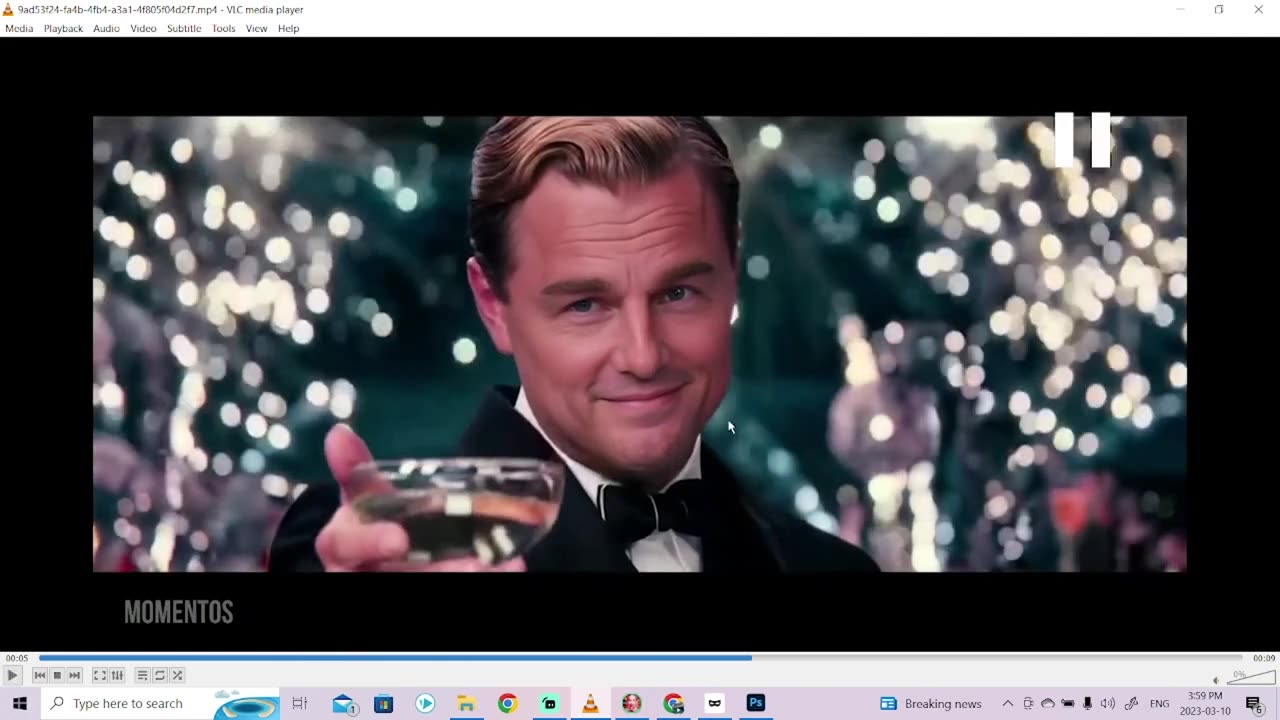Viewport: 1280px width, 720px height.
Task: Open the Subtitle menu
Action: pos(184,28)
